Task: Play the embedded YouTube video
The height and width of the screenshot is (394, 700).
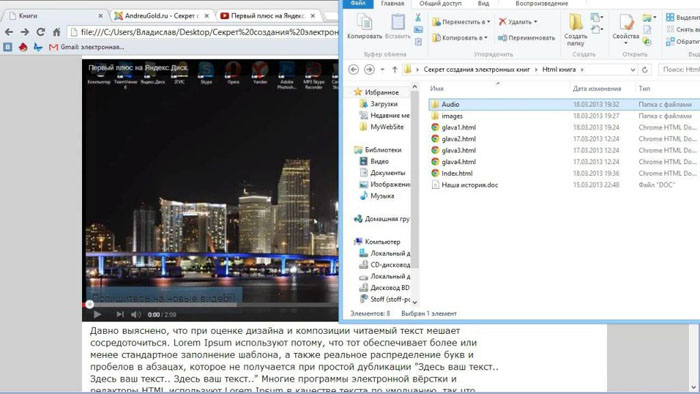Action: [x=97, y=315]
